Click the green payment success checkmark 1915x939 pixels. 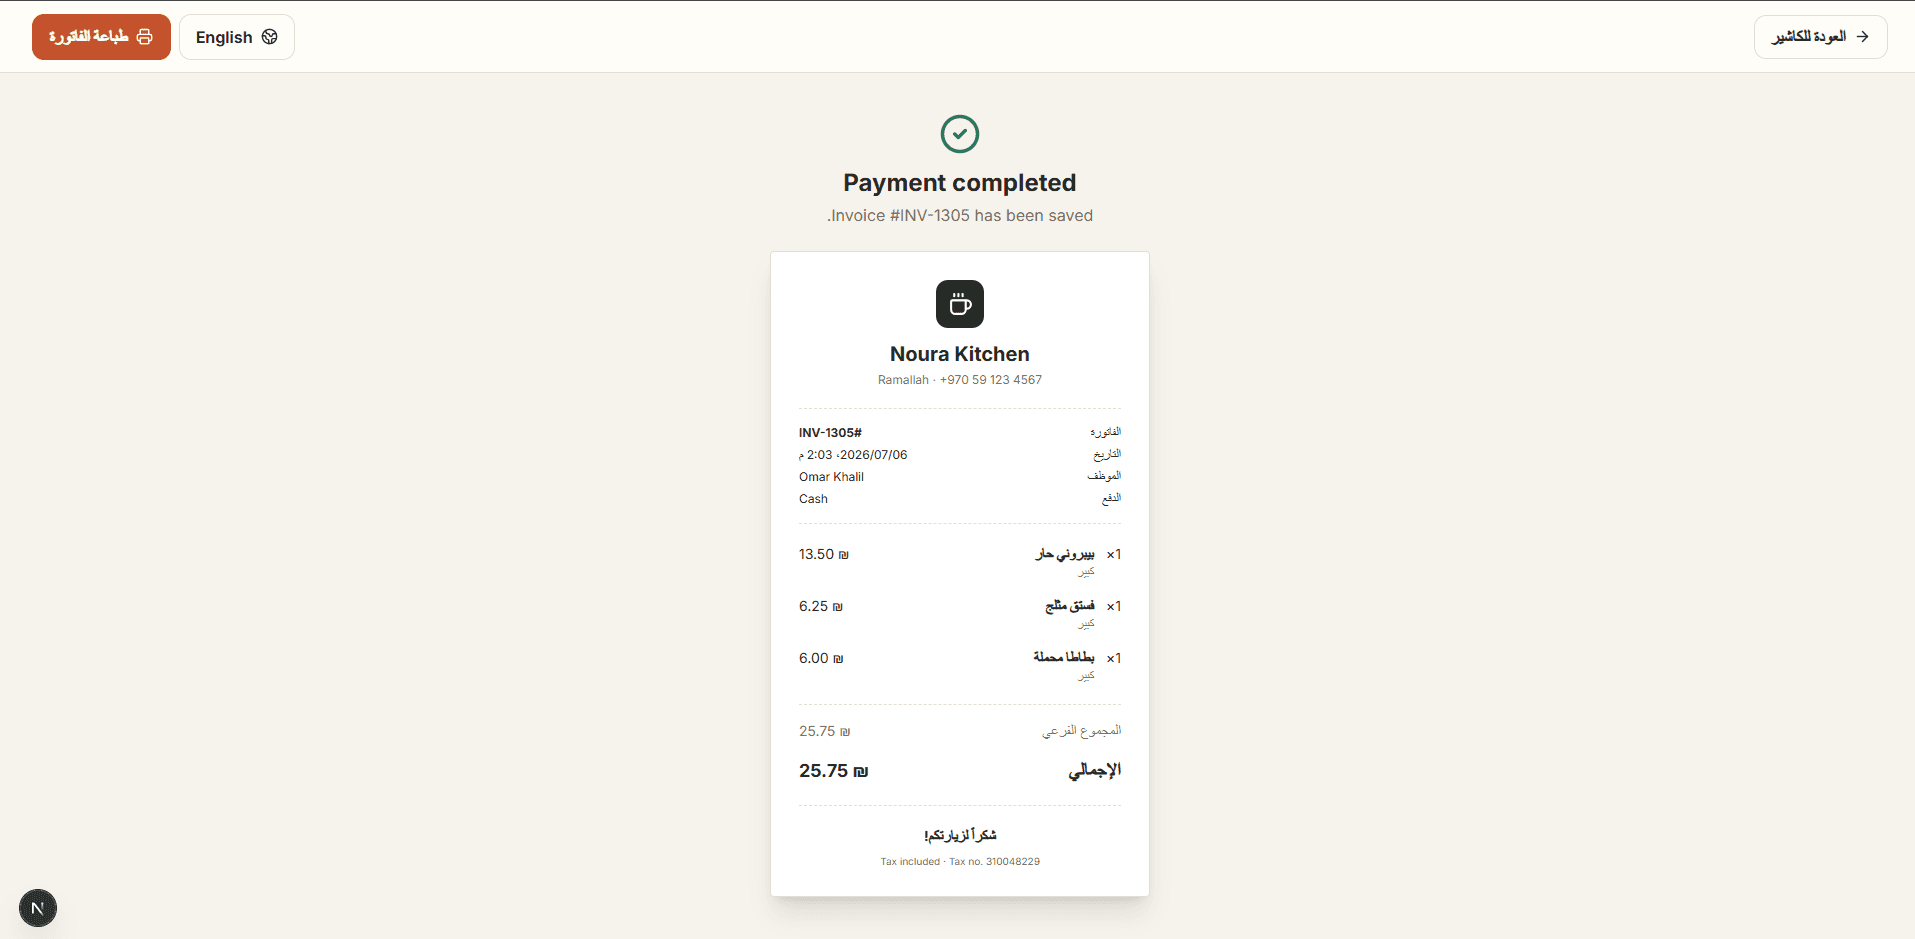click(x=960, y=134)
